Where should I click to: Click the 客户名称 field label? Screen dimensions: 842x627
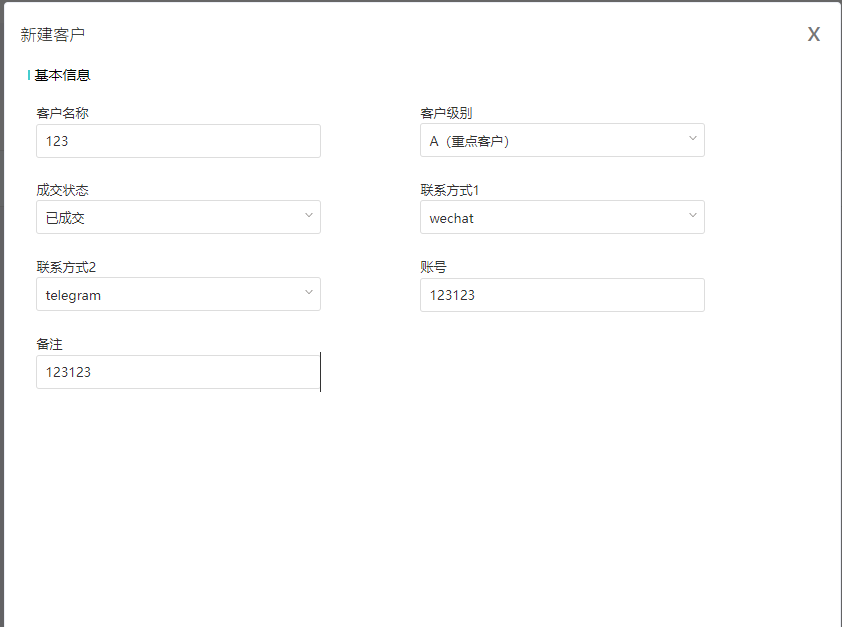pos(62,113)
